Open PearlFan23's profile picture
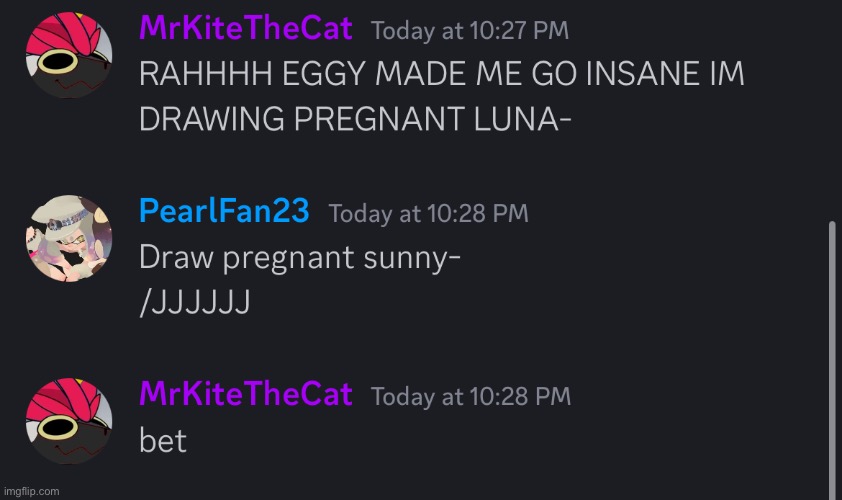This screenshot has height=500, width=842. 69,239
